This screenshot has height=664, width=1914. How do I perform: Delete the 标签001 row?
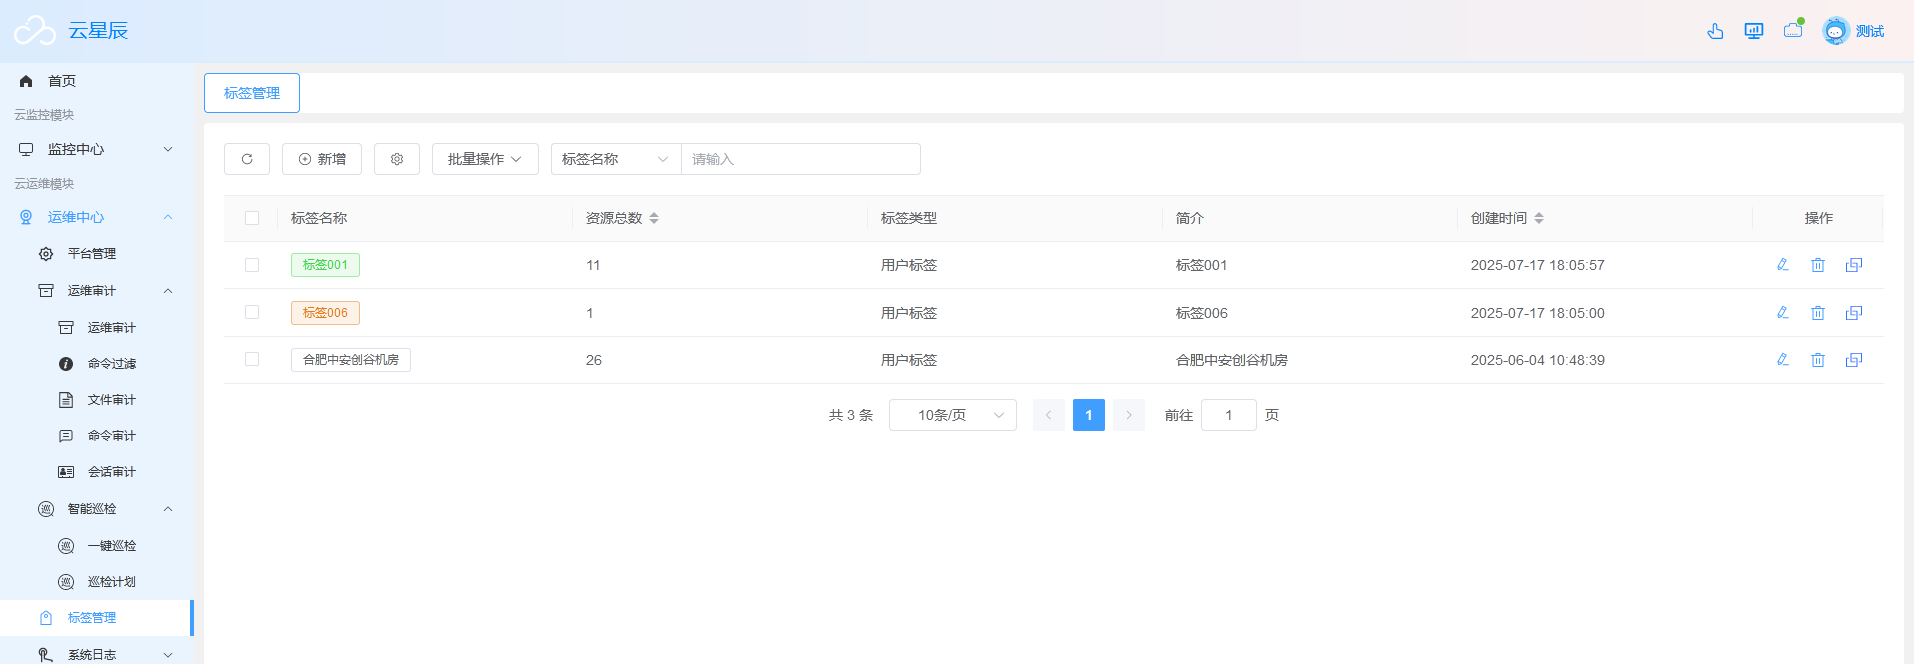coord(1818,265)
